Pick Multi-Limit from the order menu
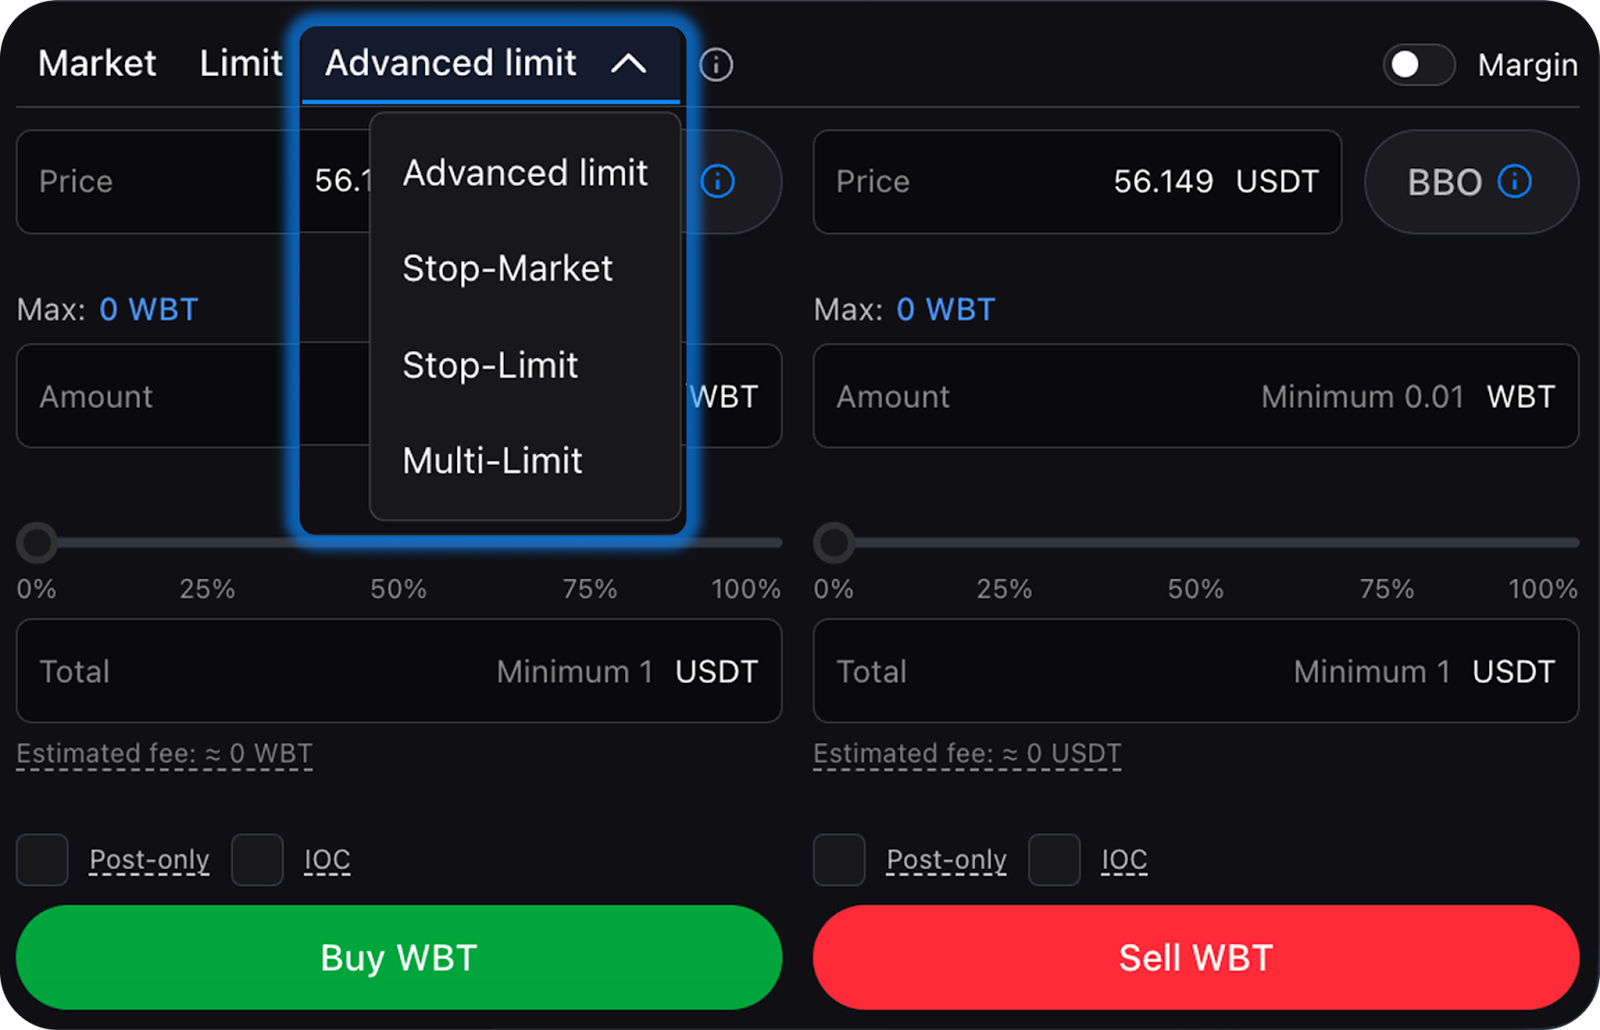This screenshot has width=1600, height=1030. click(x=492, y=461)
